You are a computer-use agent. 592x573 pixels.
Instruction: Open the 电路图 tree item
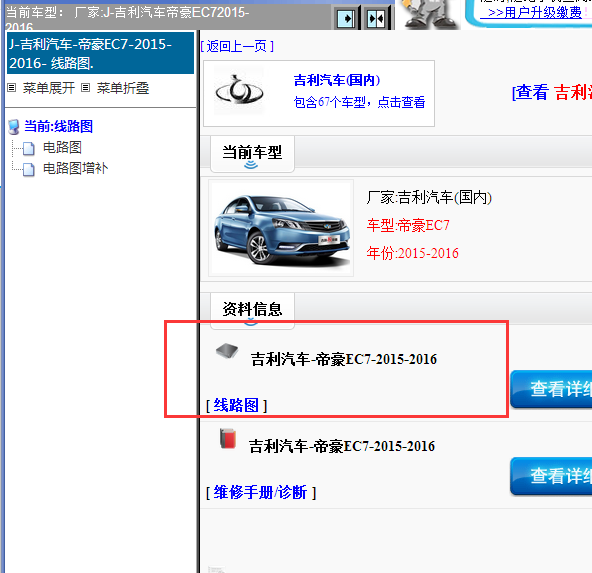tap(62, 147)
